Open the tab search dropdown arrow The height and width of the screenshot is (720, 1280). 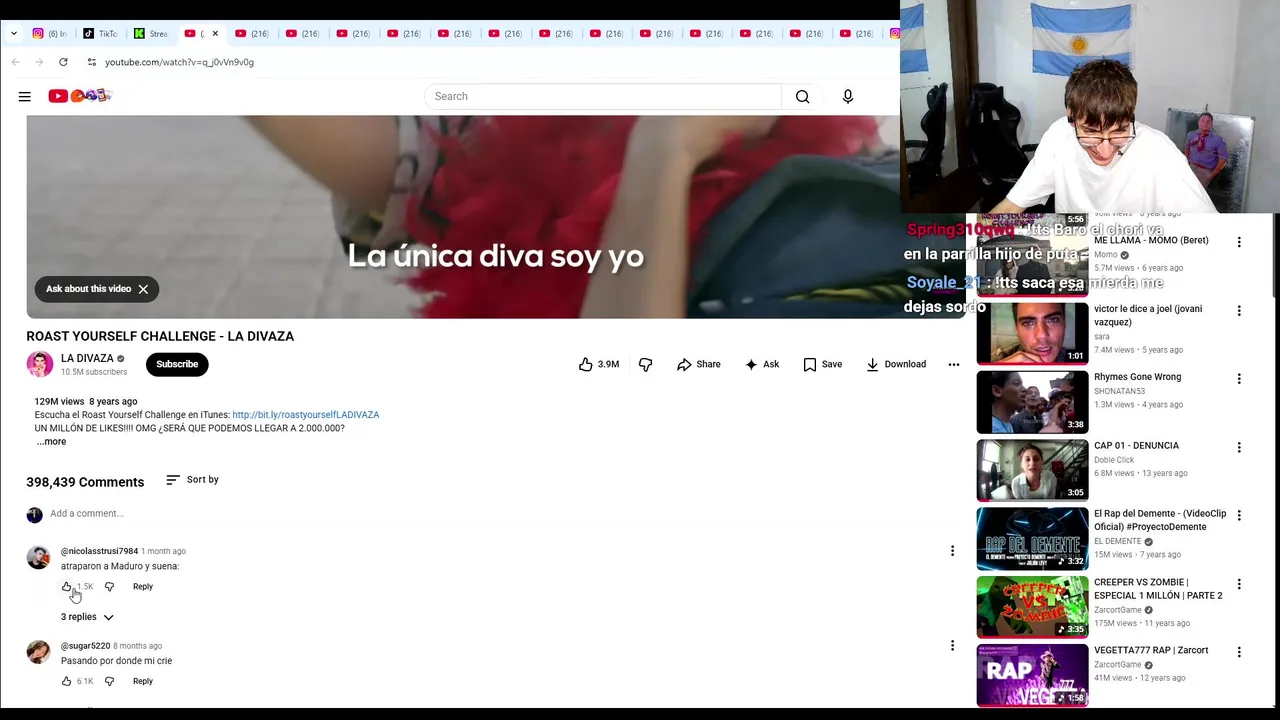13,33
